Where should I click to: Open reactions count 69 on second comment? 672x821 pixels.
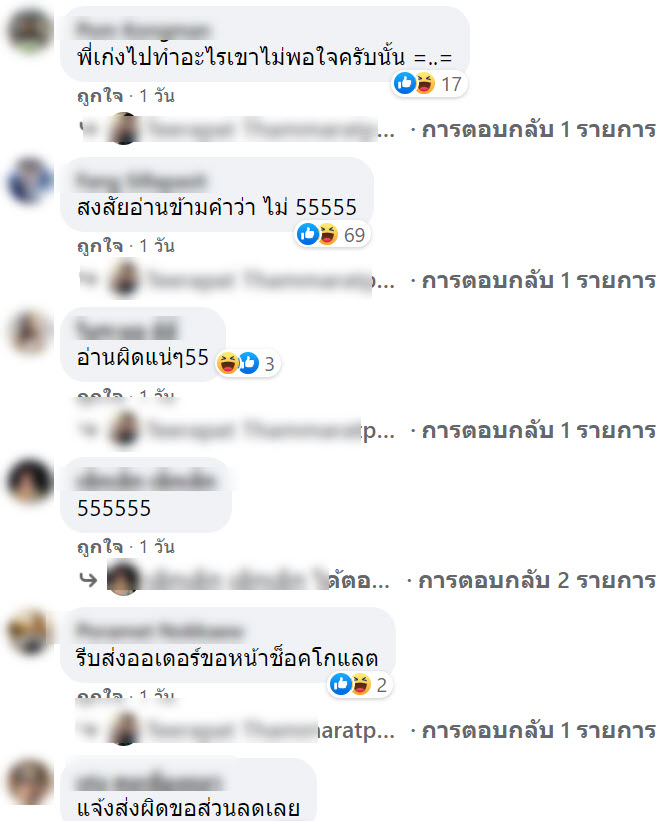(333, 235)
